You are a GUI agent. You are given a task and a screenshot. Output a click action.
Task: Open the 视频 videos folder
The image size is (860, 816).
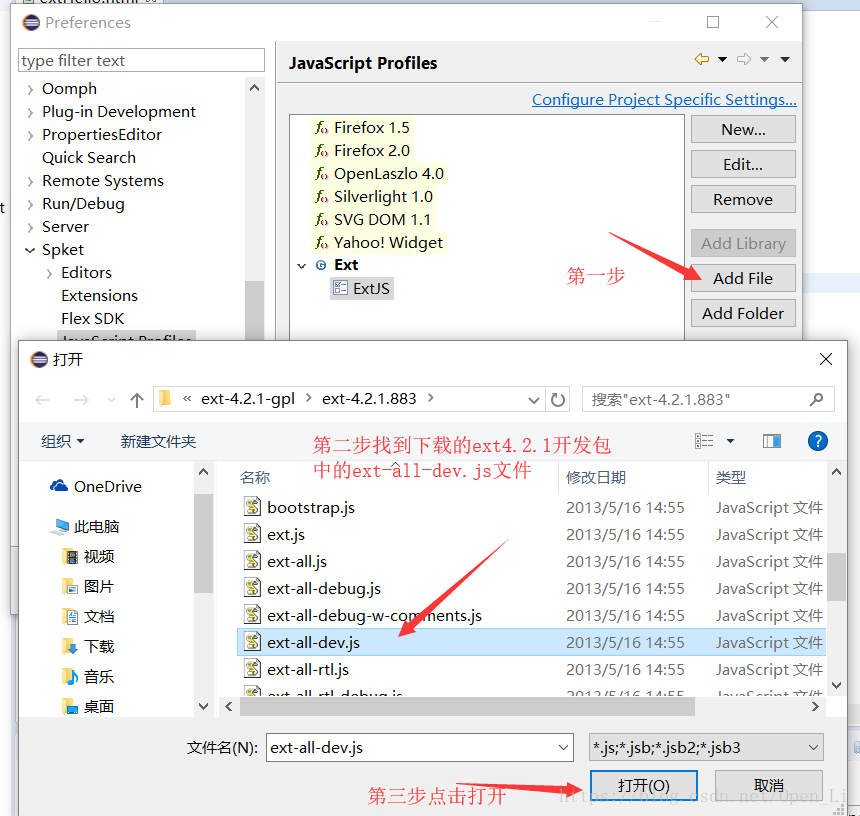[x=88, y=557]
